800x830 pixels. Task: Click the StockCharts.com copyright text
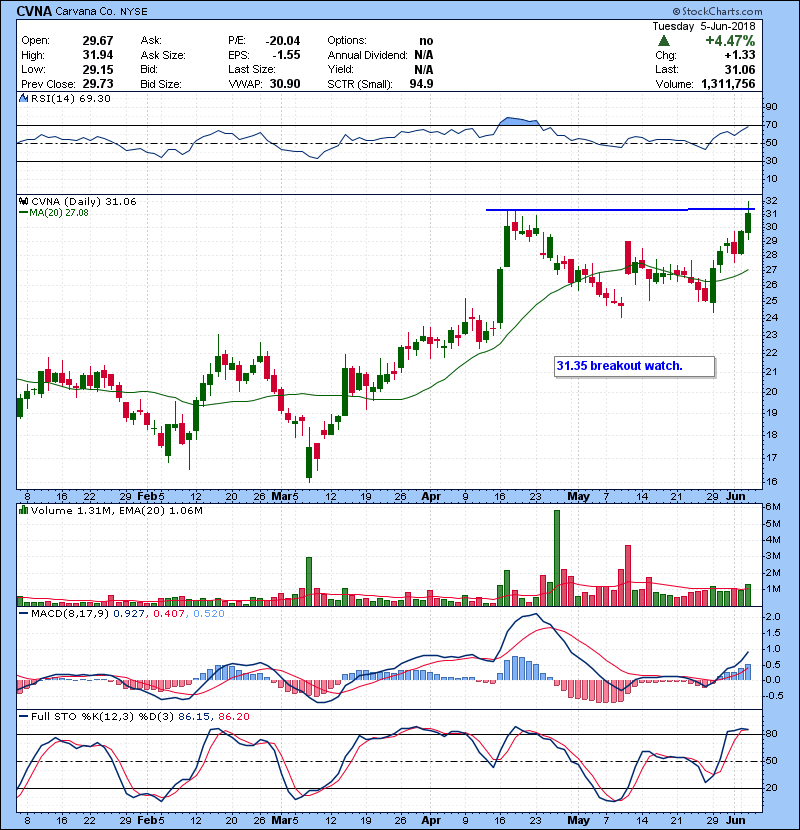[717, 11]
